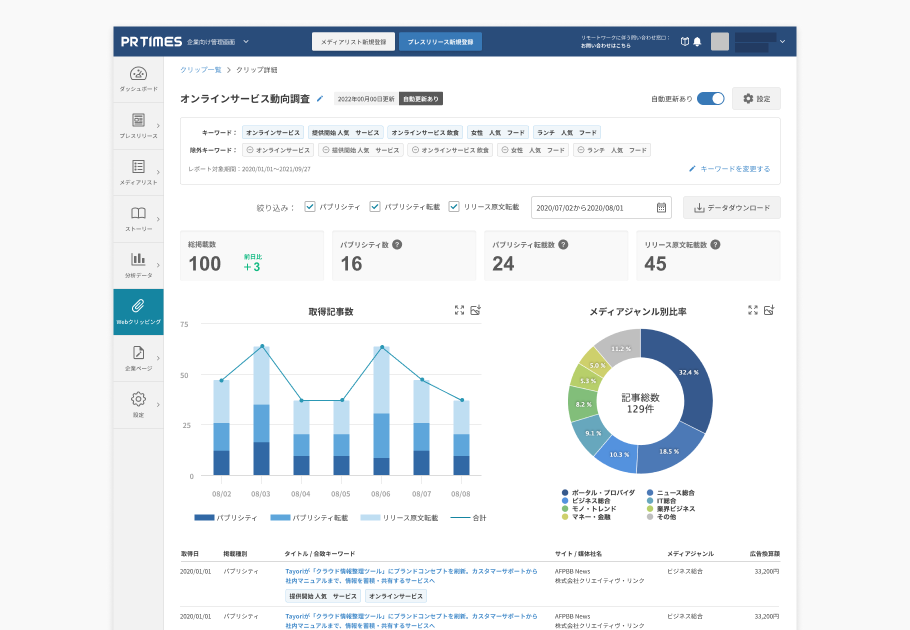Click the date range input field
The height and width of the screenshot is (630, 910).
pyautogui.click(x=601, y=208)
